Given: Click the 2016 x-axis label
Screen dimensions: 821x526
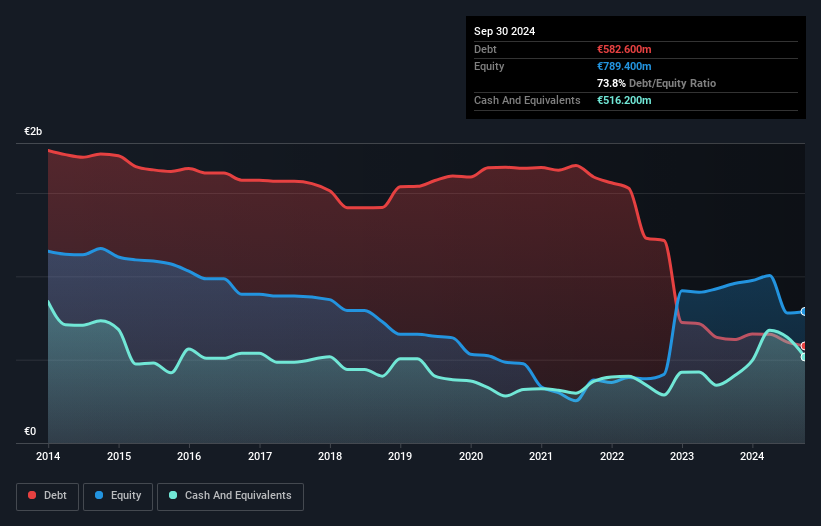Looking at the screenshot, I should tap(189, 456).
